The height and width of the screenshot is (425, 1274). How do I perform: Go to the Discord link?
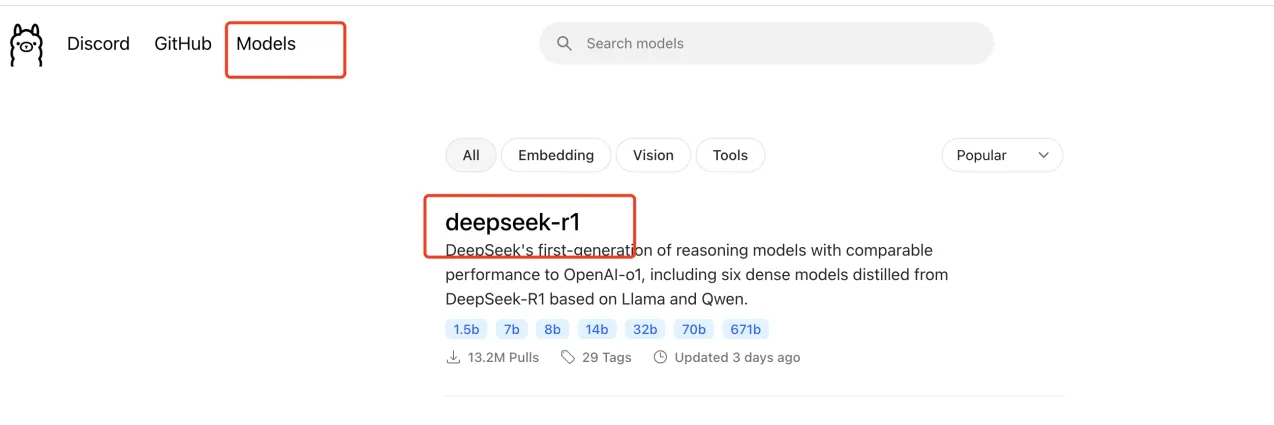98,44
